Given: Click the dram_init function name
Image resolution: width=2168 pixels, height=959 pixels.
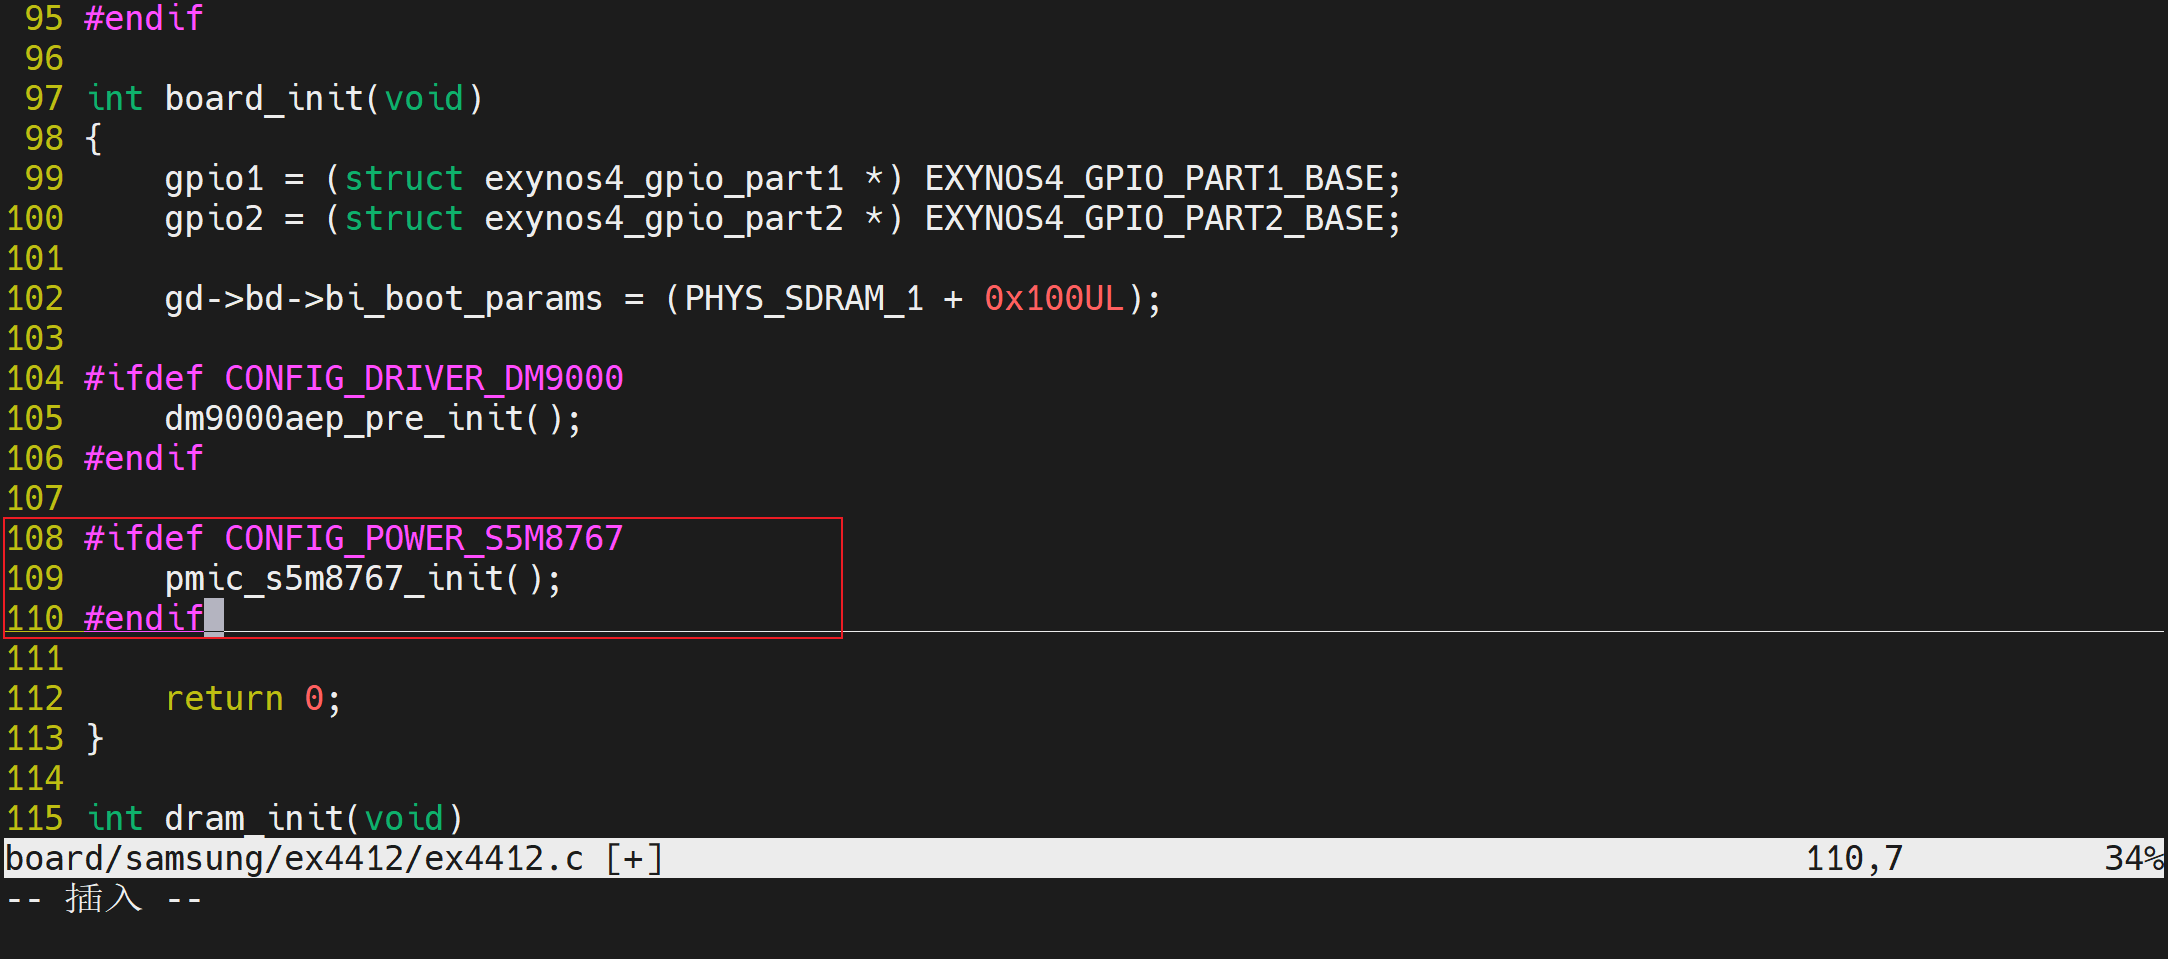Looking at the screenshot, I should pyautogui.click(x=254, y=819).
